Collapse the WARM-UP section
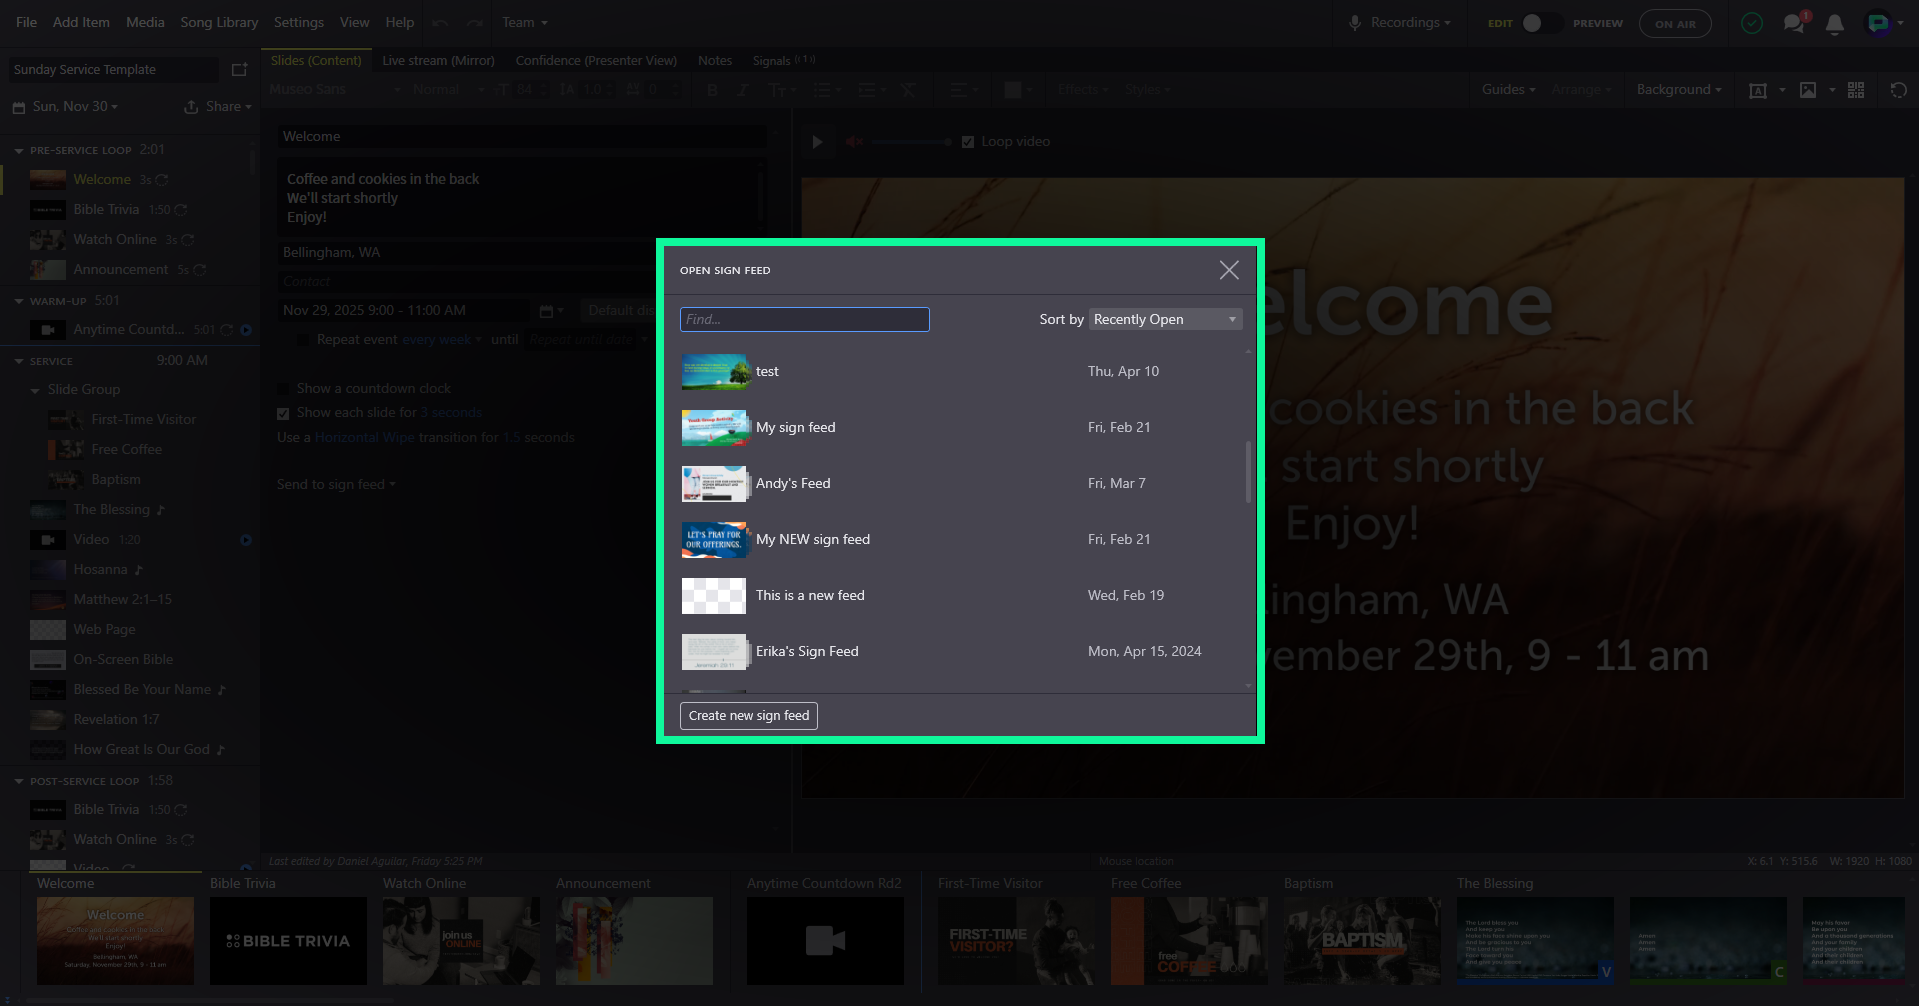Image resolution: width=1919 pixels, height=1006 pixels. coord(19,301)
